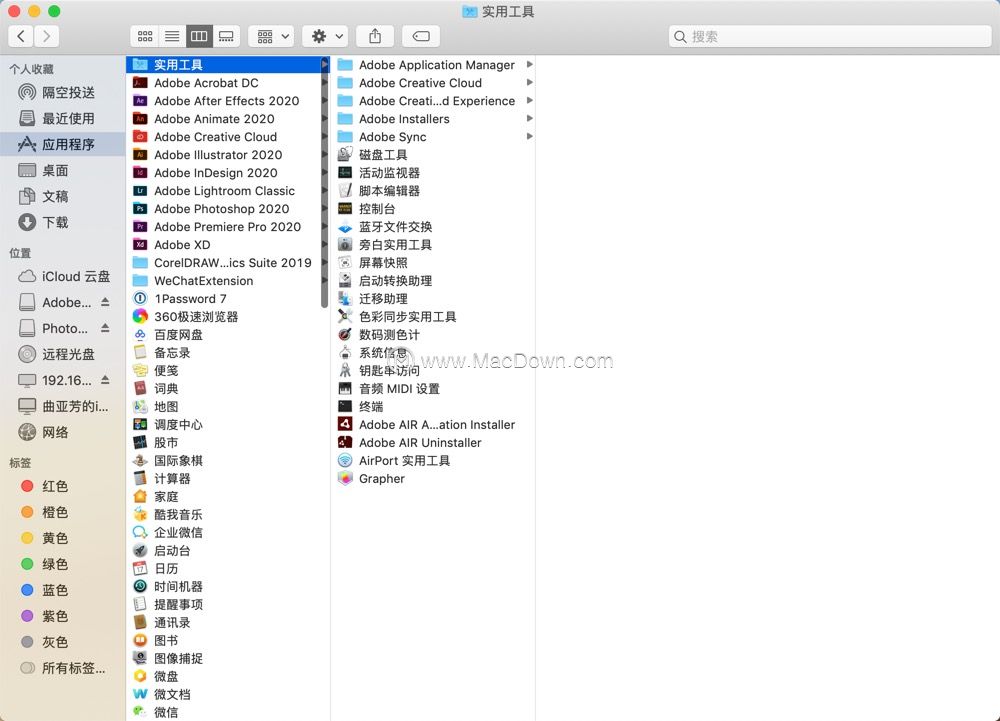Click the Share toolbar button
Viewport: 1000px width, 721px height.
click(x=375, y=36)
